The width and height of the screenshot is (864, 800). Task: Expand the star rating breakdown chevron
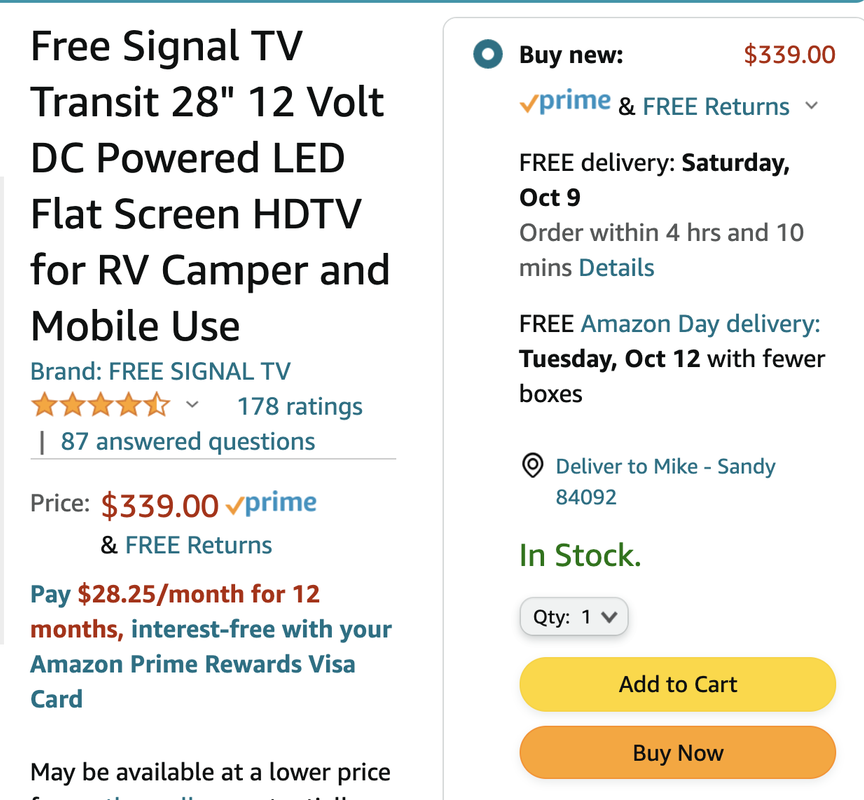click(x=193, y=405)
